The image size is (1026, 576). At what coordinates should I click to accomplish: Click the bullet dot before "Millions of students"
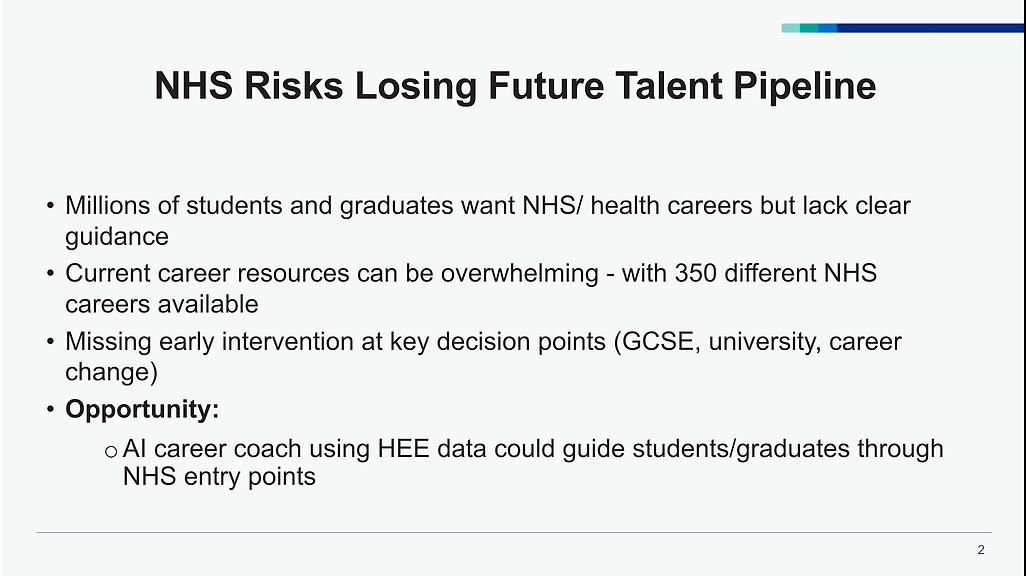coord(50,206)
